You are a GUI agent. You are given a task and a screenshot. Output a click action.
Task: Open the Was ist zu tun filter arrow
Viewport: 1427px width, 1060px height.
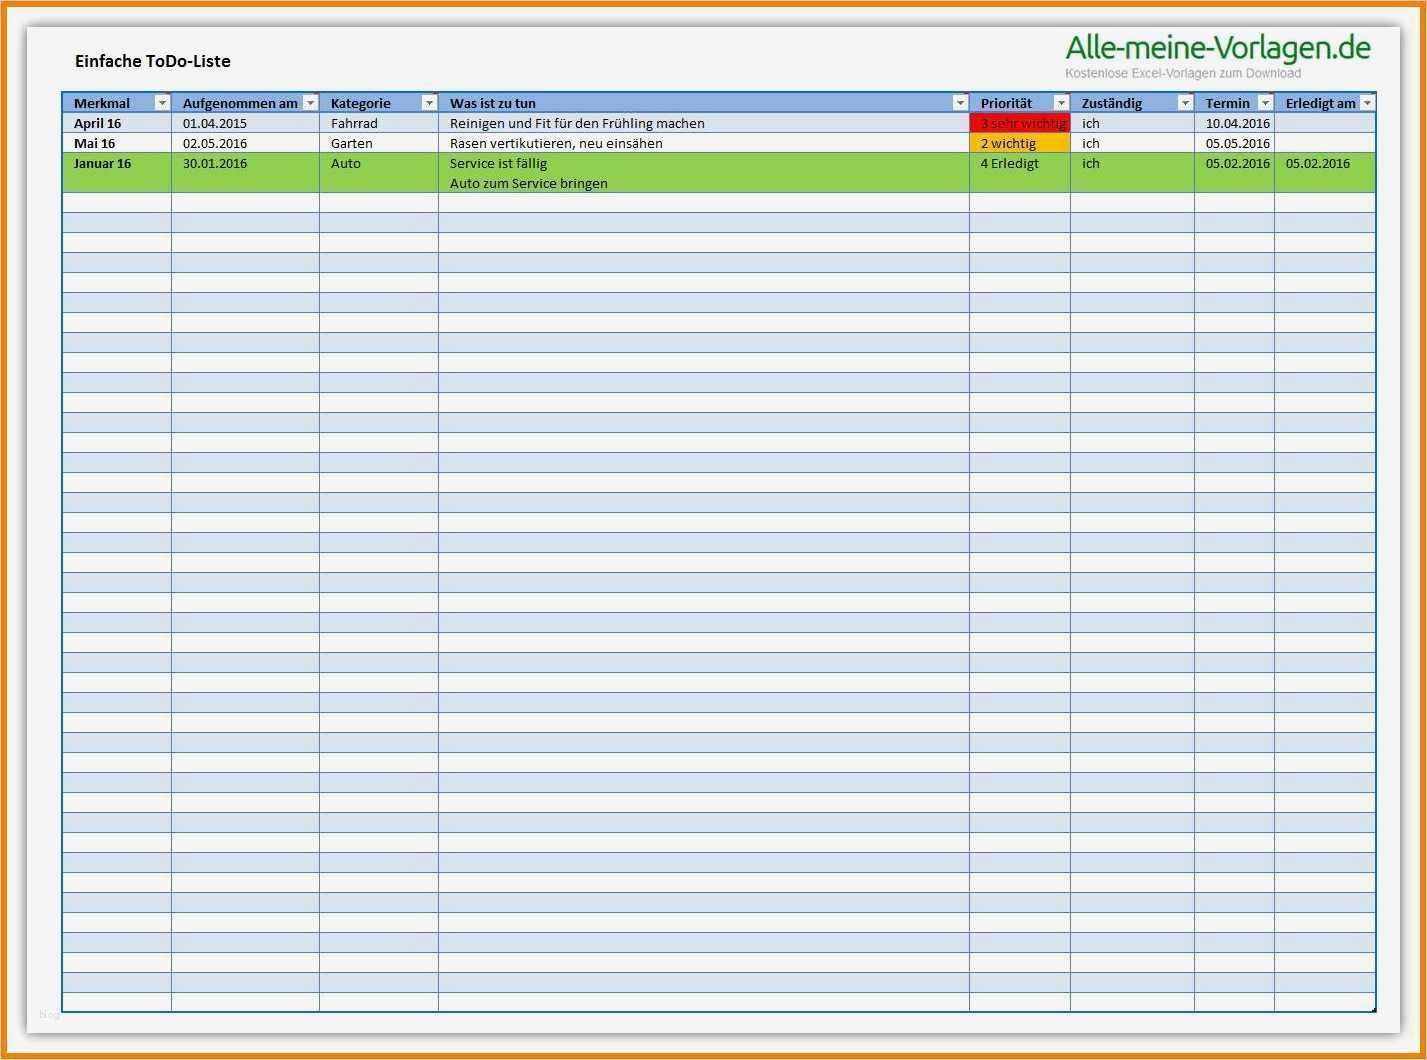point(960,103)
